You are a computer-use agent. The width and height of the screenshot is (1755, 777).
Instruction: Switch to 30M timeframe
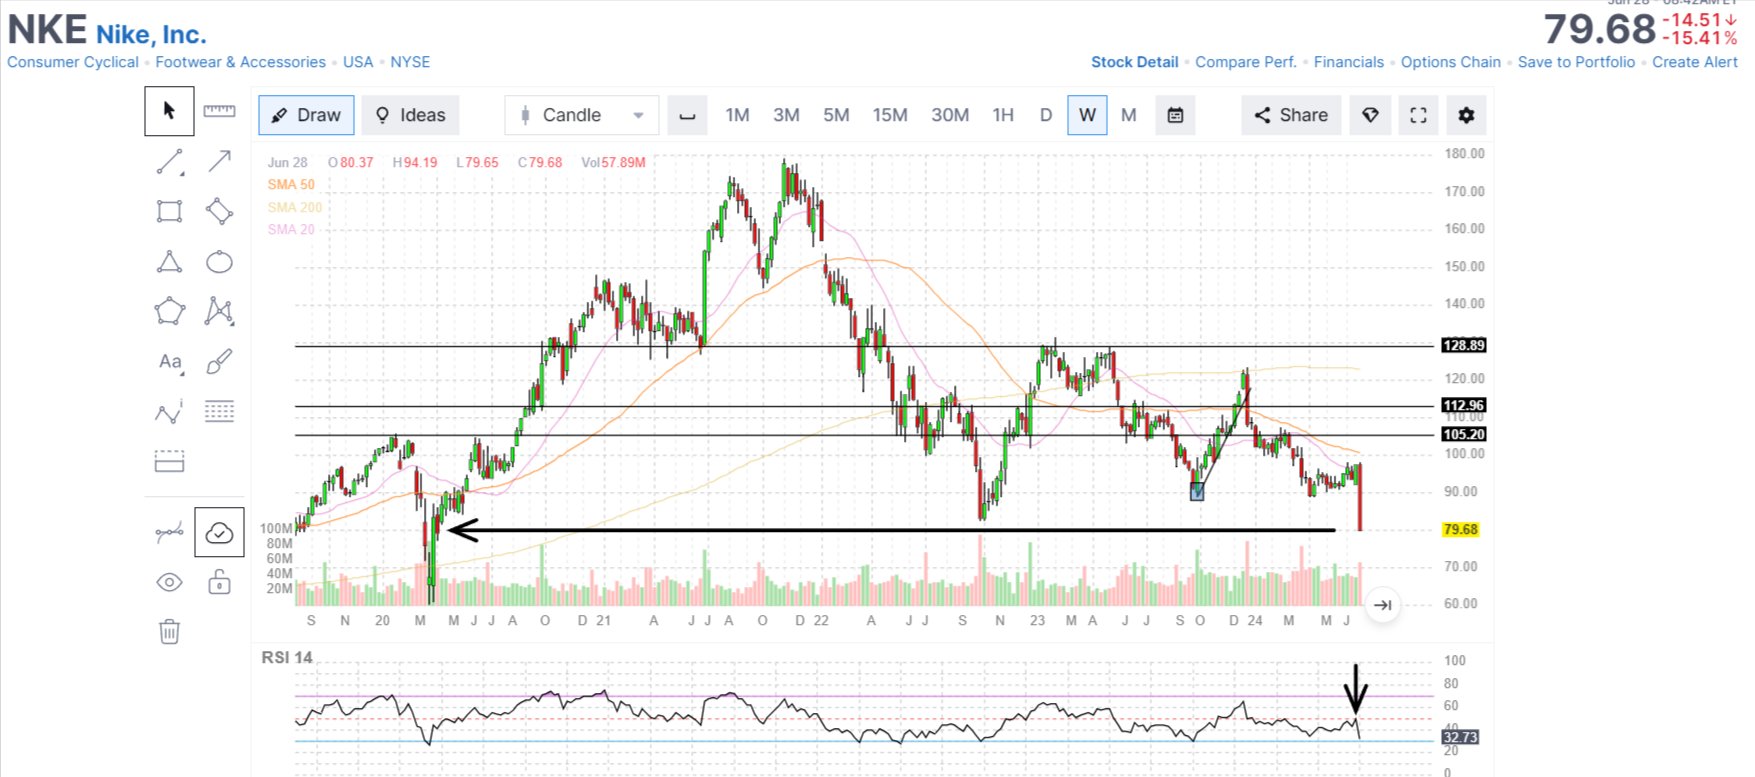click(950, 115)
